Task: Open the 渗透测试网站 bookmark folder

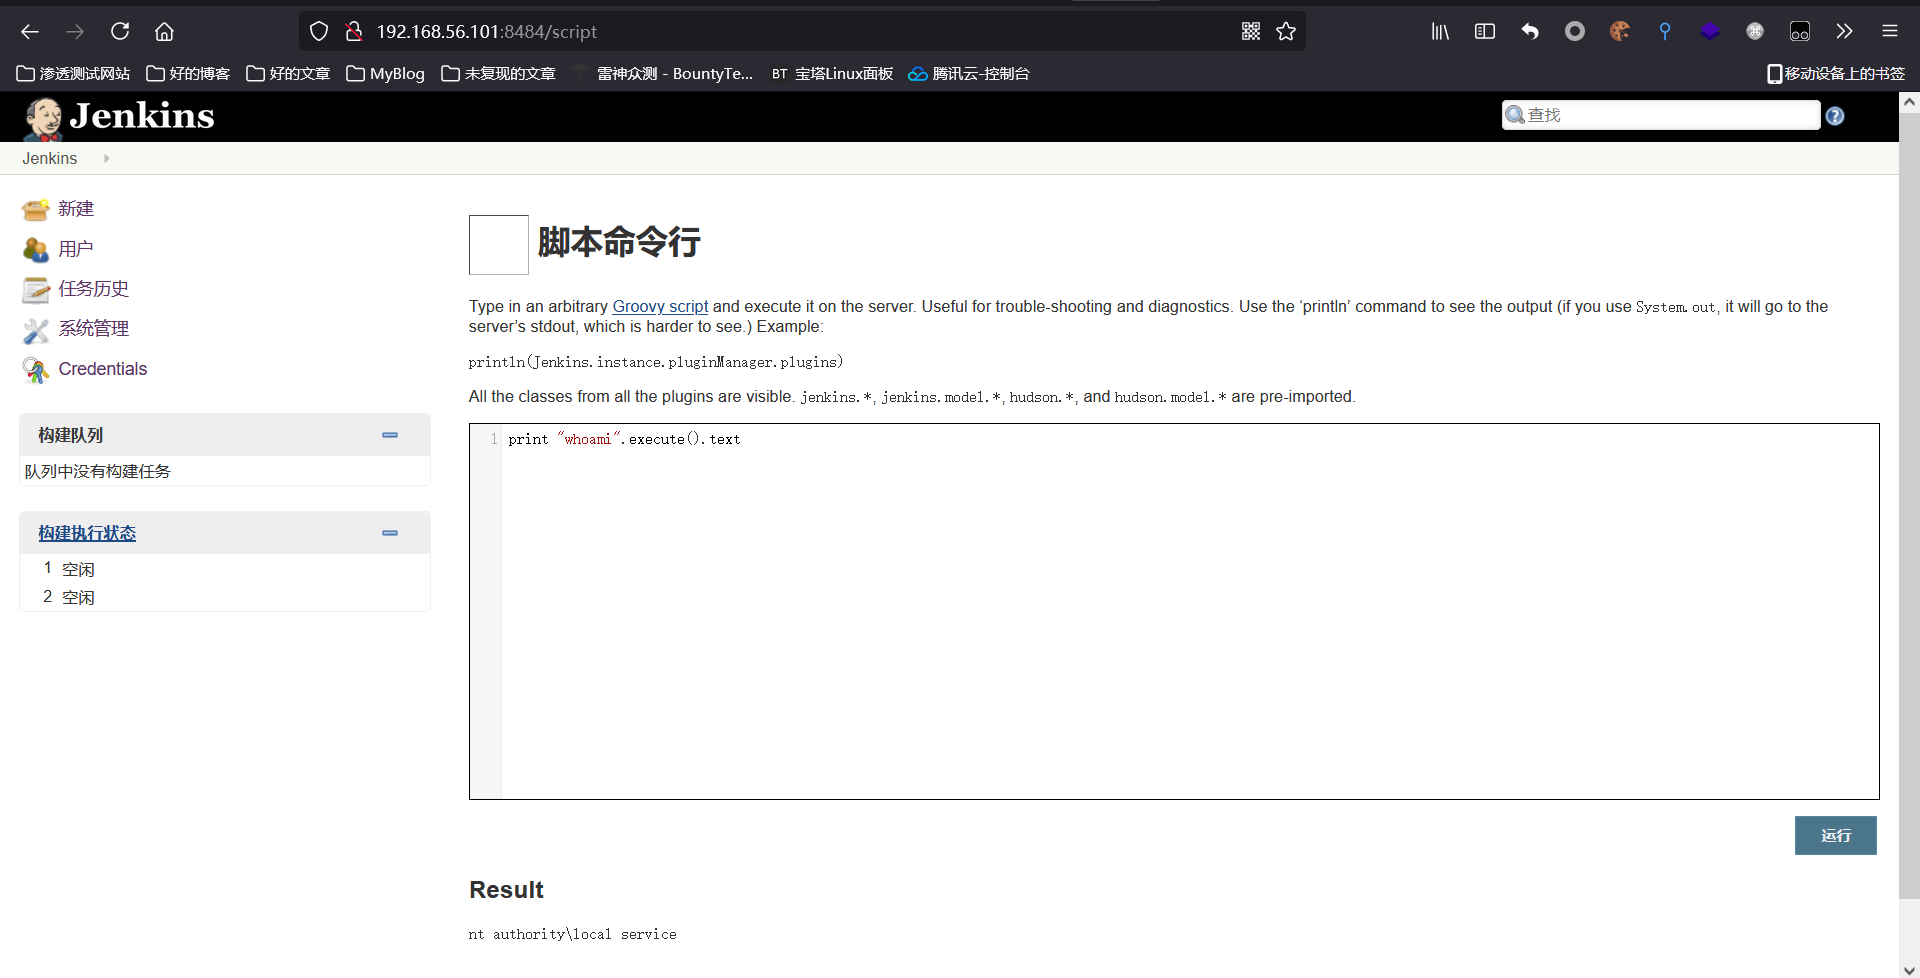Action: (x=74, y=74)
